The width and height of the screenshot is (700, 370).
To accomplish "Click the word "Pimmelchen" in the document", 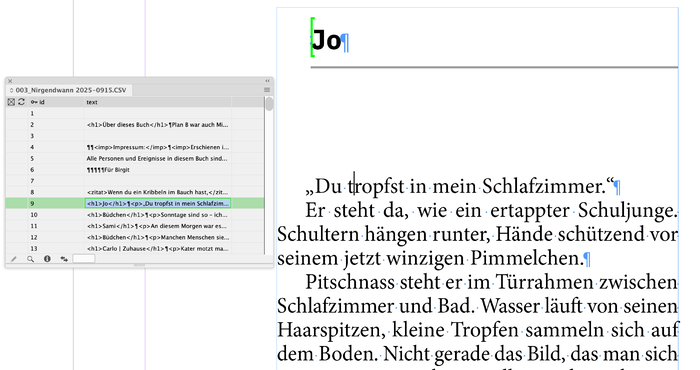I will (x=525, y=258).
